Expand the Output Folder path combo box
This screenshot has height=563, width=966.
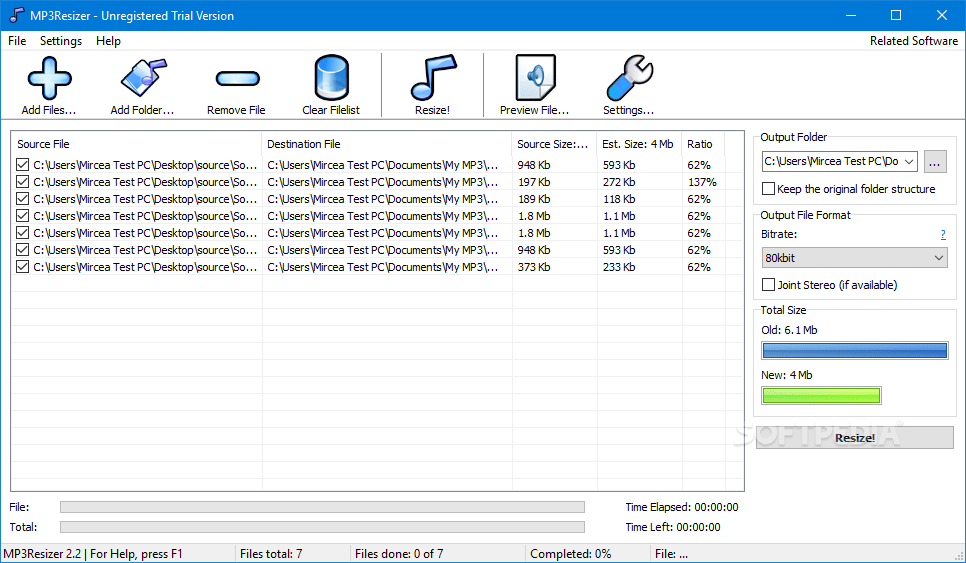[909, 161]
